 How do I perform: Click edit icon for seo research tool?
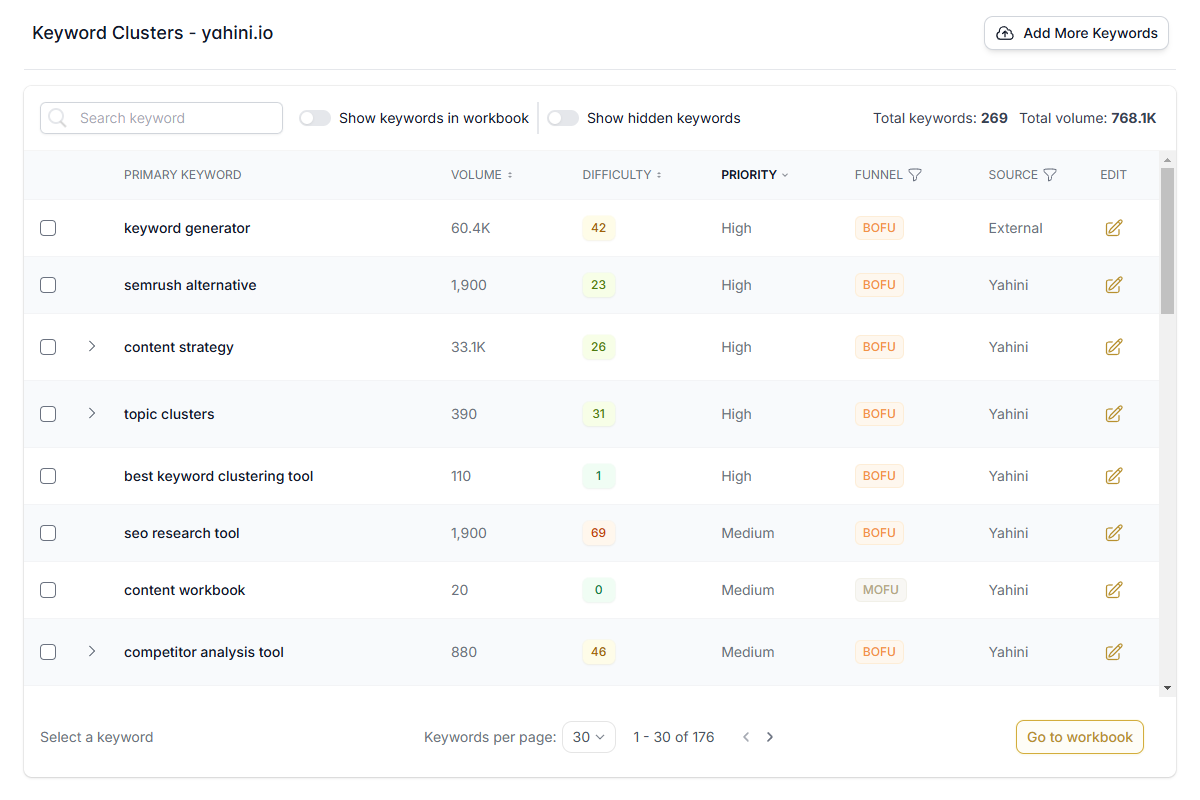[x=1113, y=533]
